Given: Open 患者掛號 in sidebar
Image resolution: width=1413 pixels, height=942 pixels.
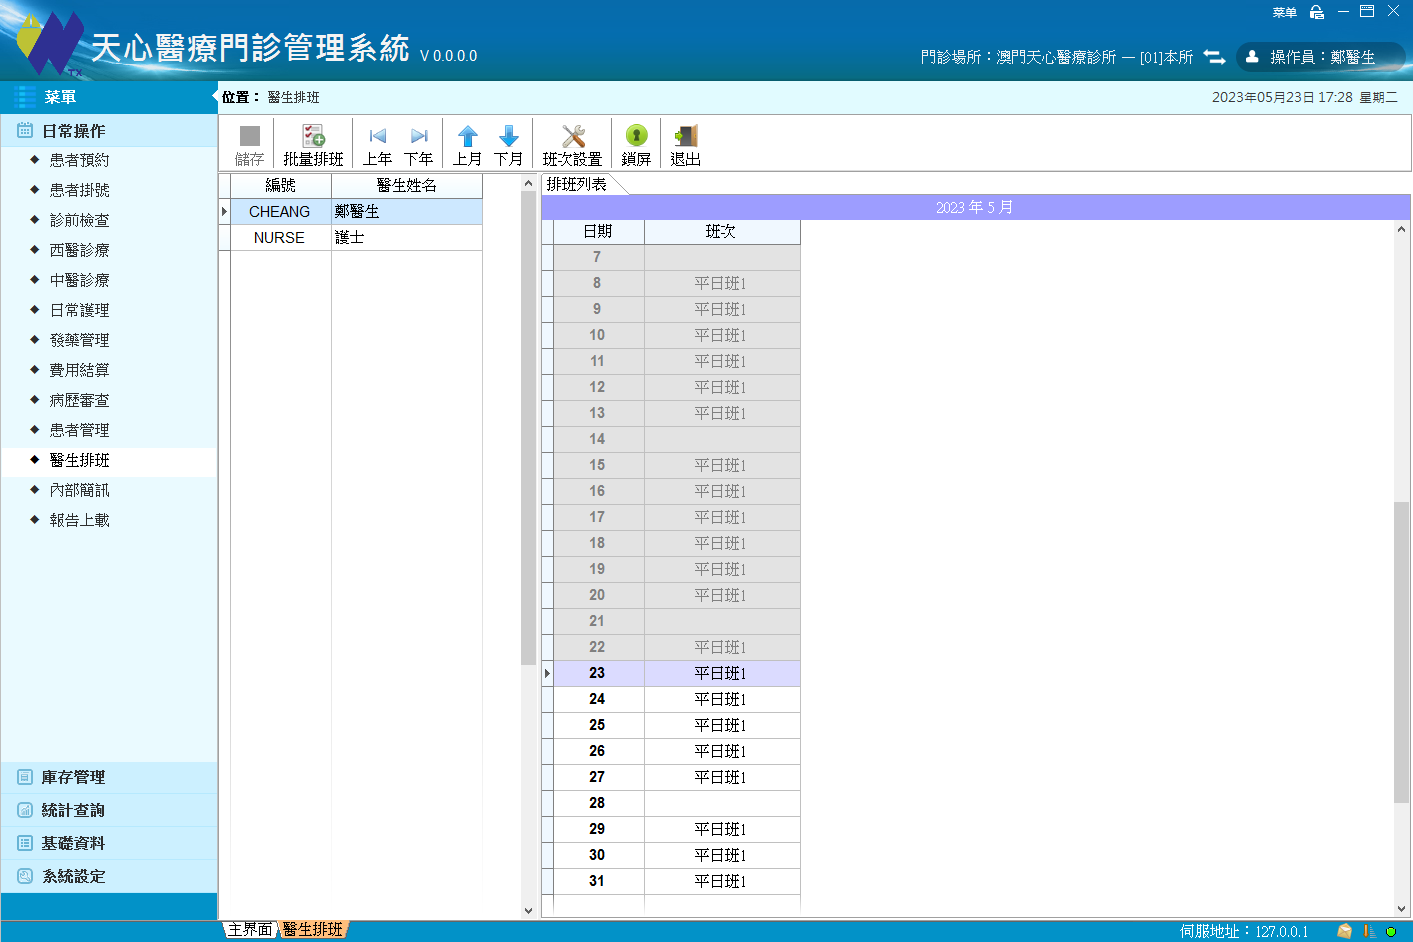Looking at the screenshot, I should tap(80, 190).
